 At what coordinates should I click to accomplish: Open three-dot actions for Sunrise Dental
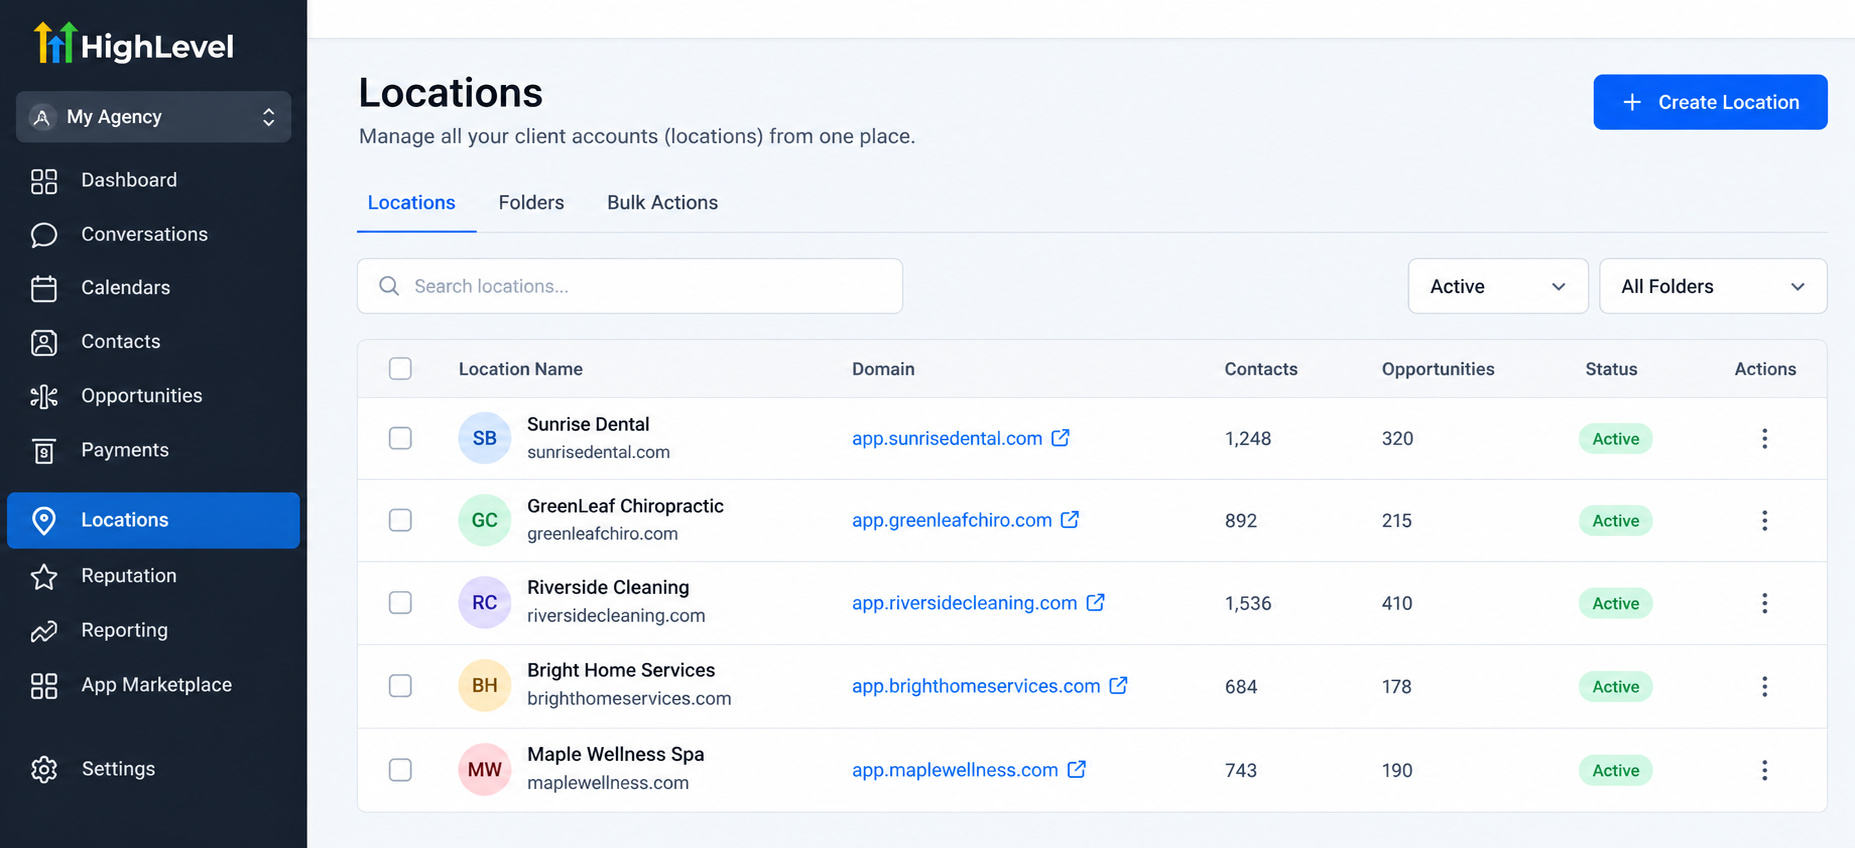[1765, 438]
